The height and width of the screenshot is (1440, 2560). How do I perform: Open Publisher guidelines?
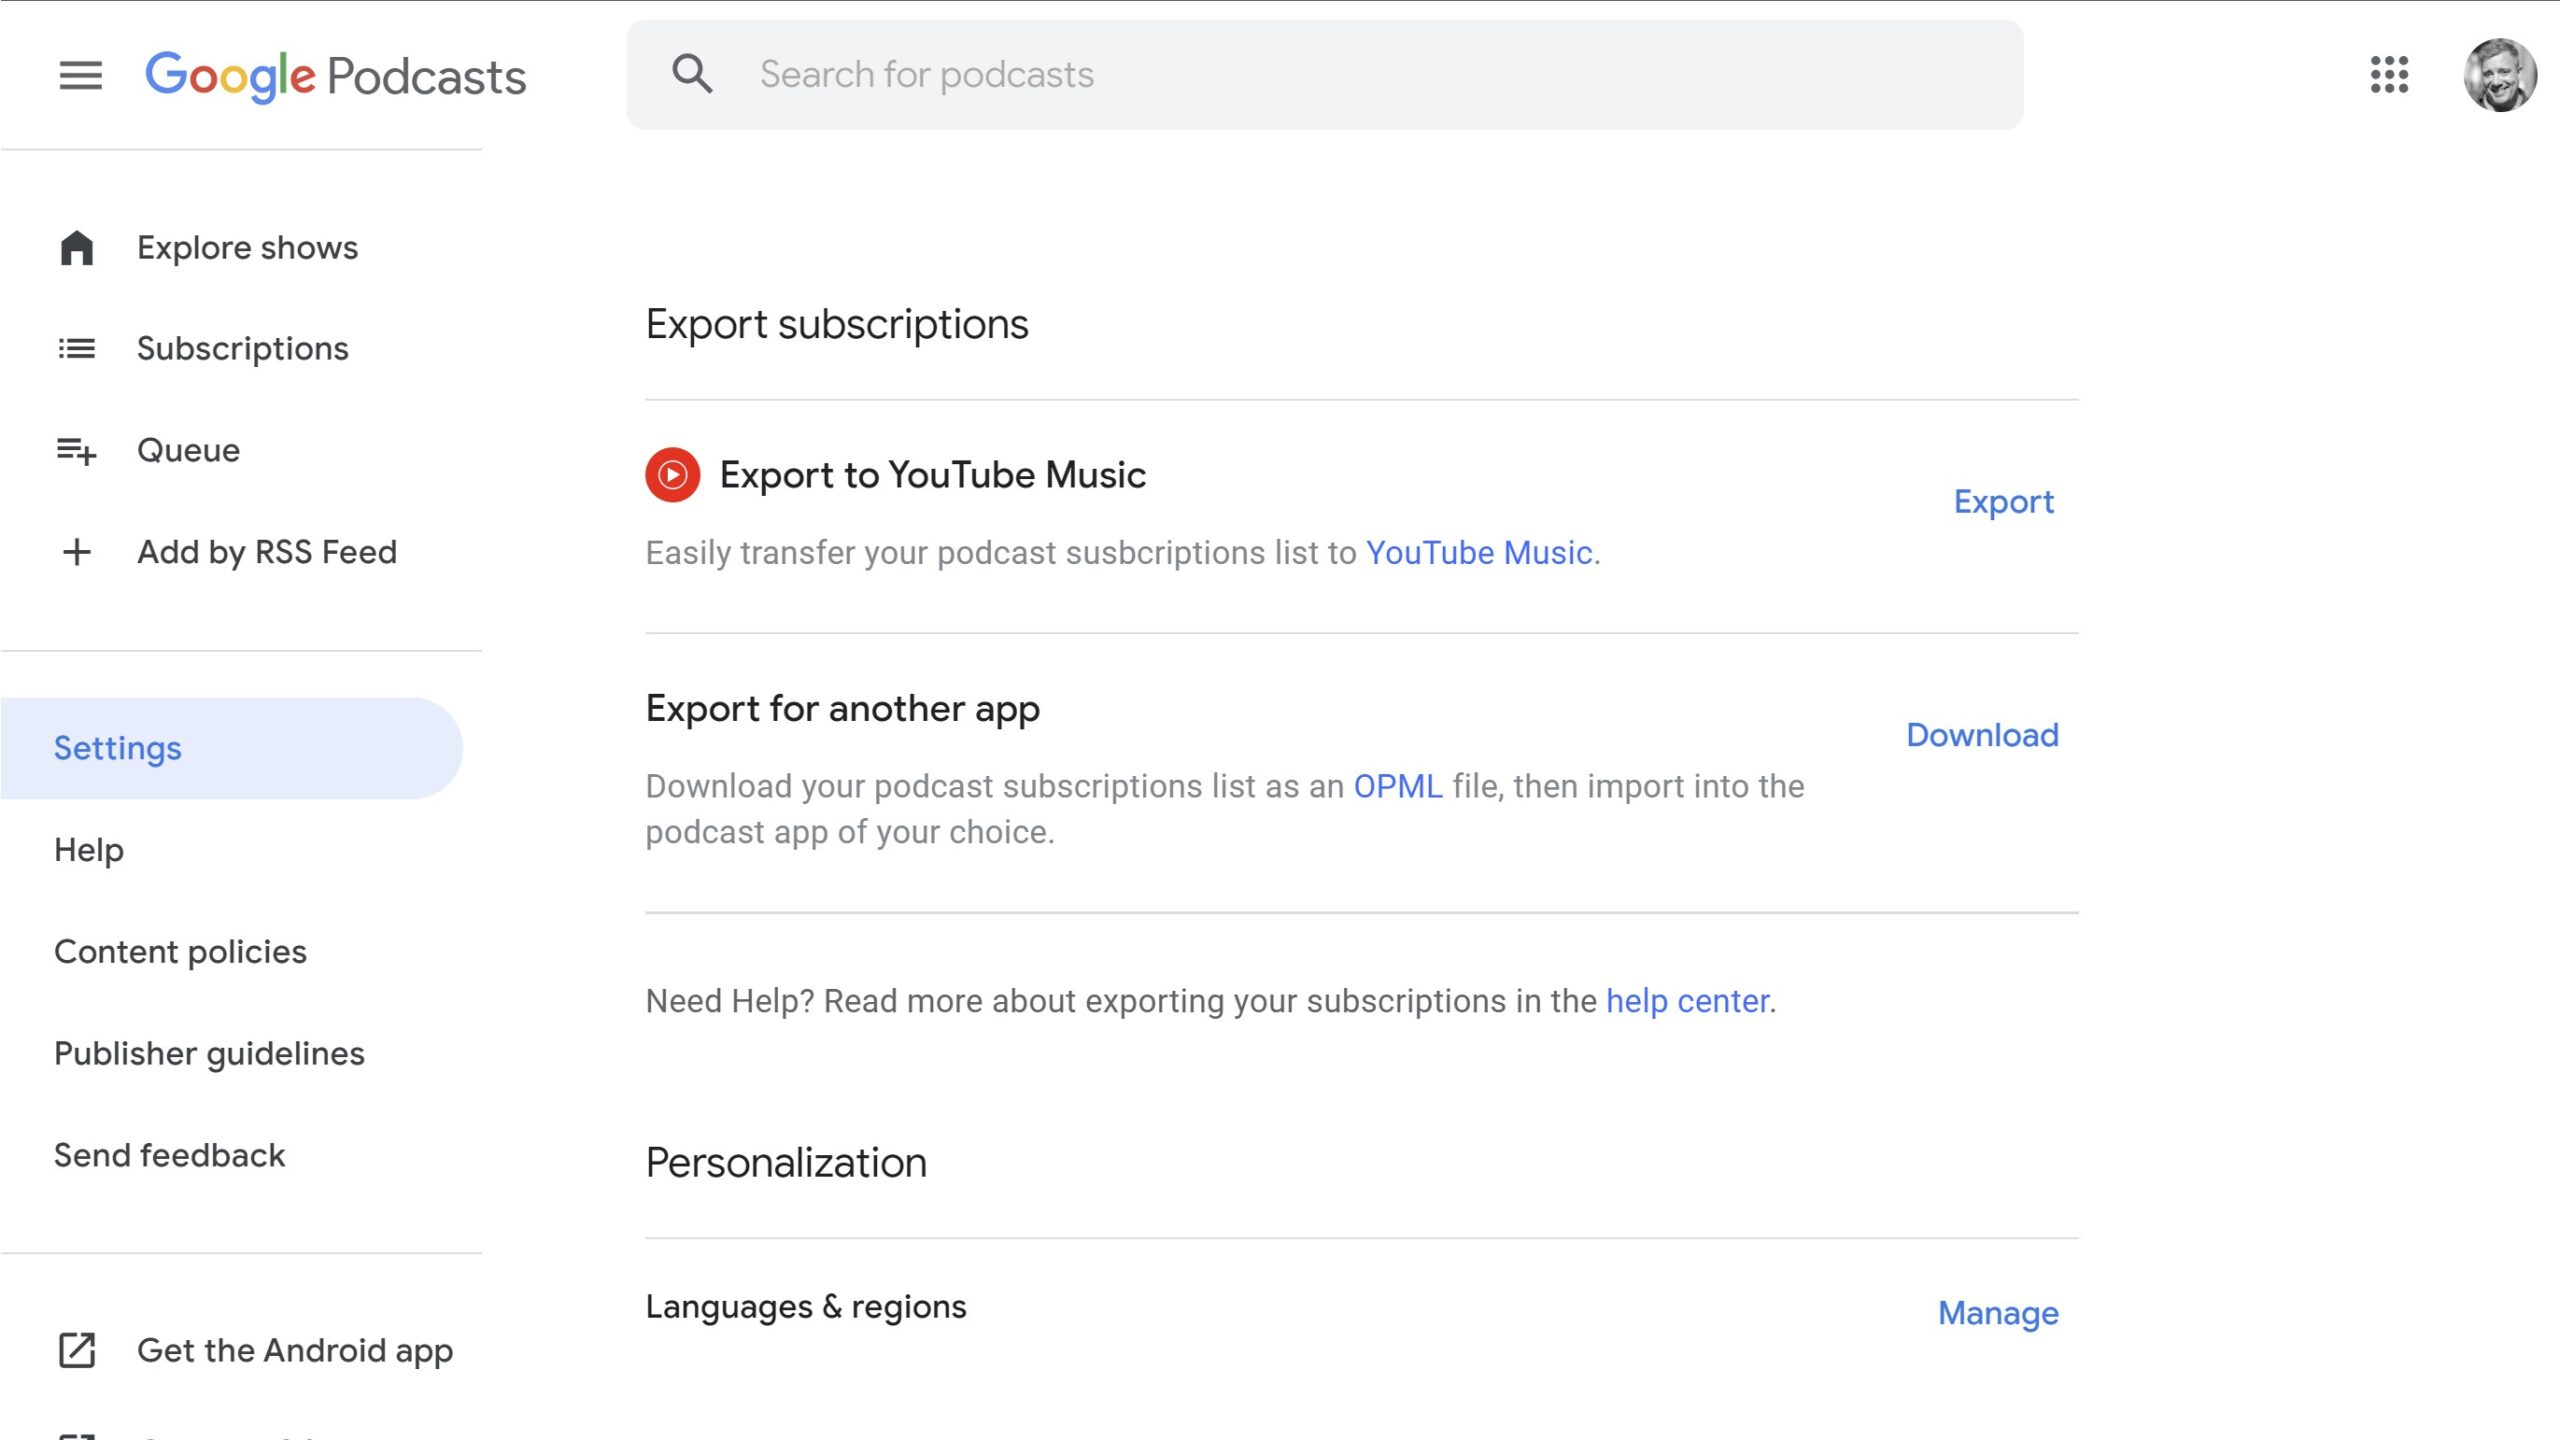(209, 1054)
